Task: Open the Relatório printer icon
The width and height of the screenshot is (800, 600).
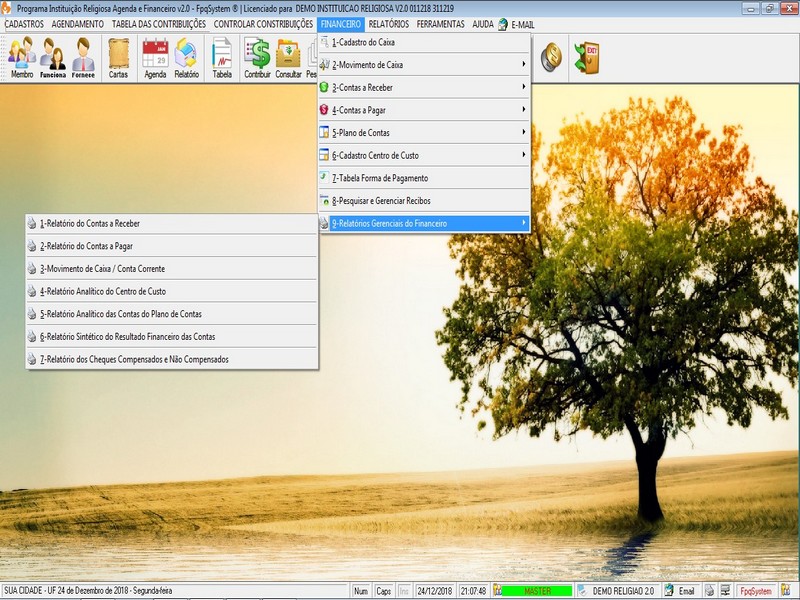Action: 186,58
